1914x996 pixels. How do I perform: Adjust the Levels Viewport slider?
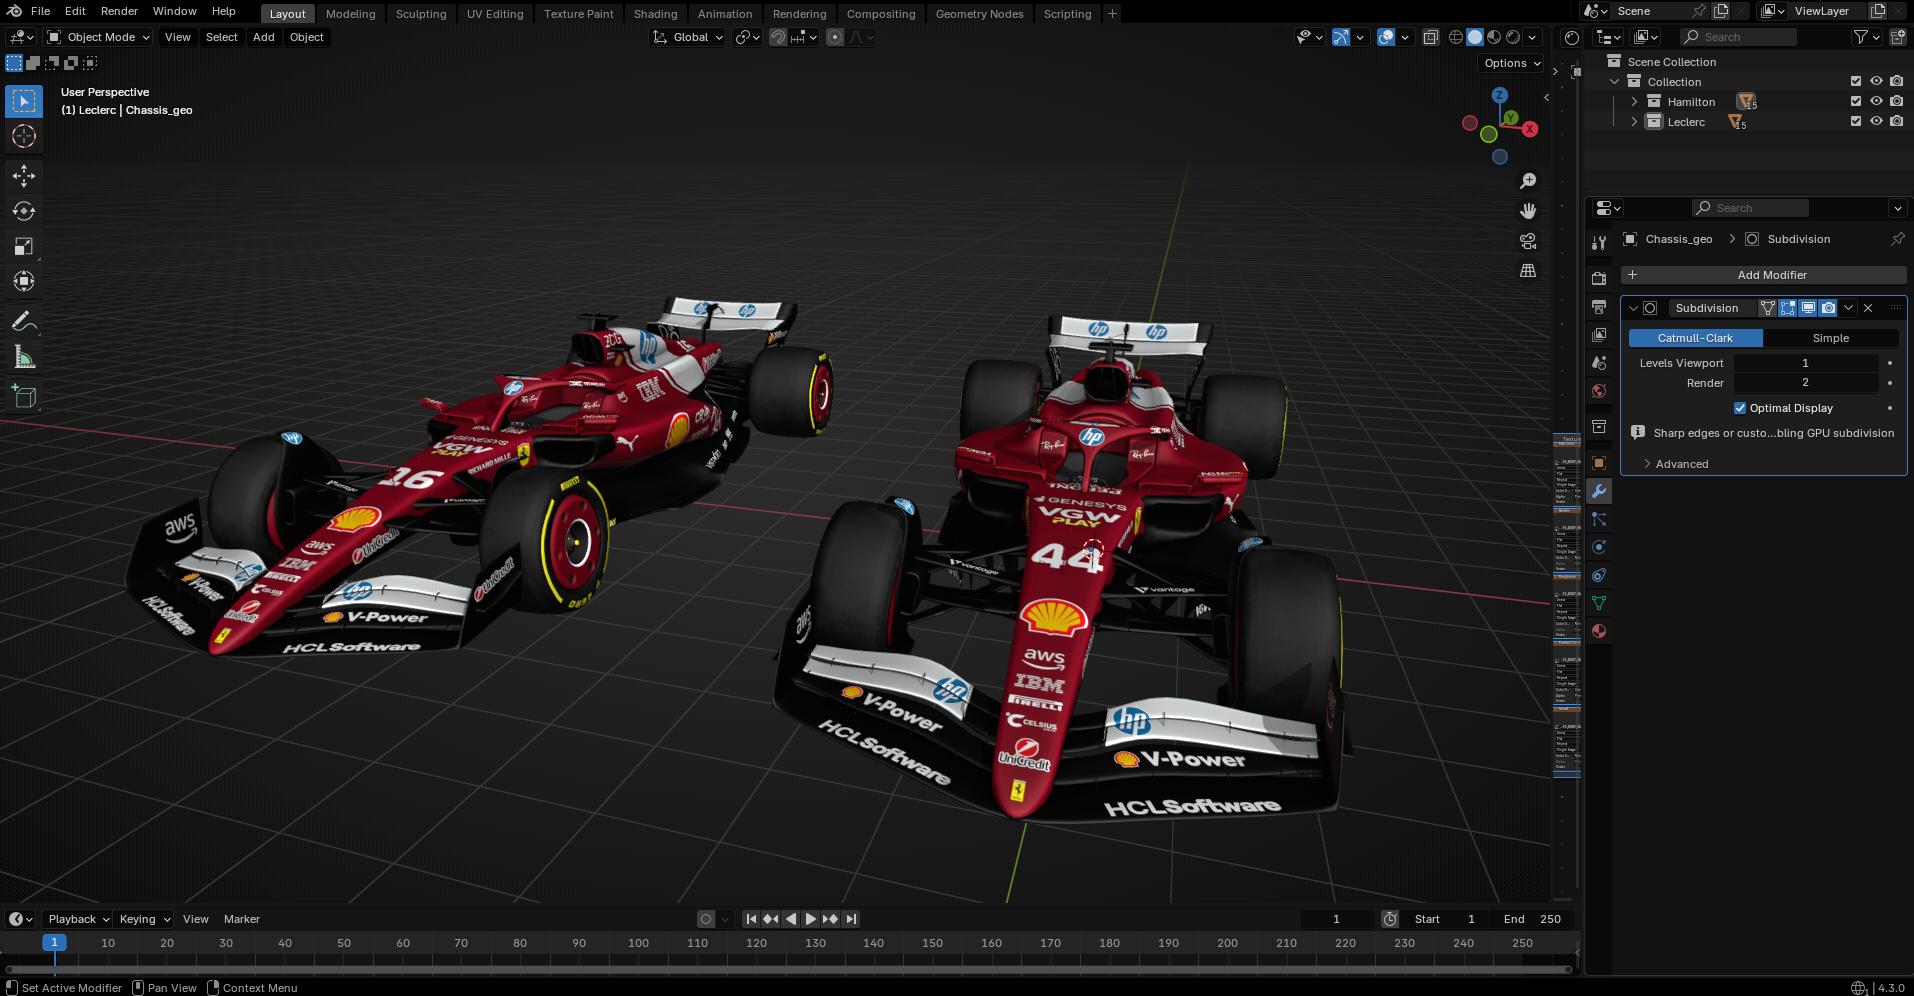point(1805,363)
